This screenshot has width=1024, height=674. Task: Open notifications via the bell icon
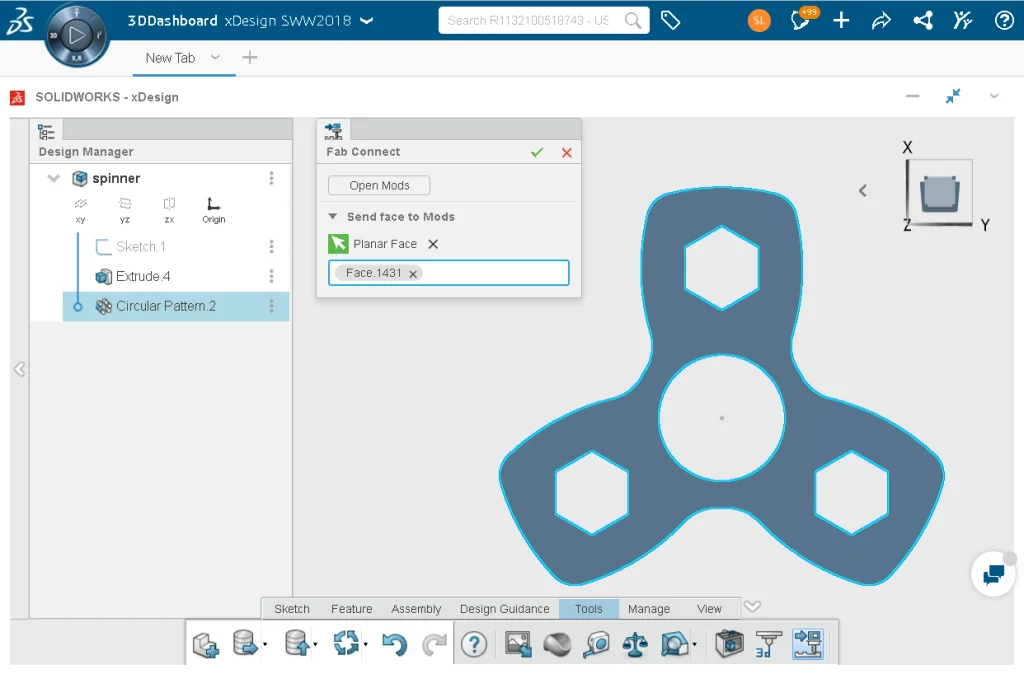click(x=799, y=20)
